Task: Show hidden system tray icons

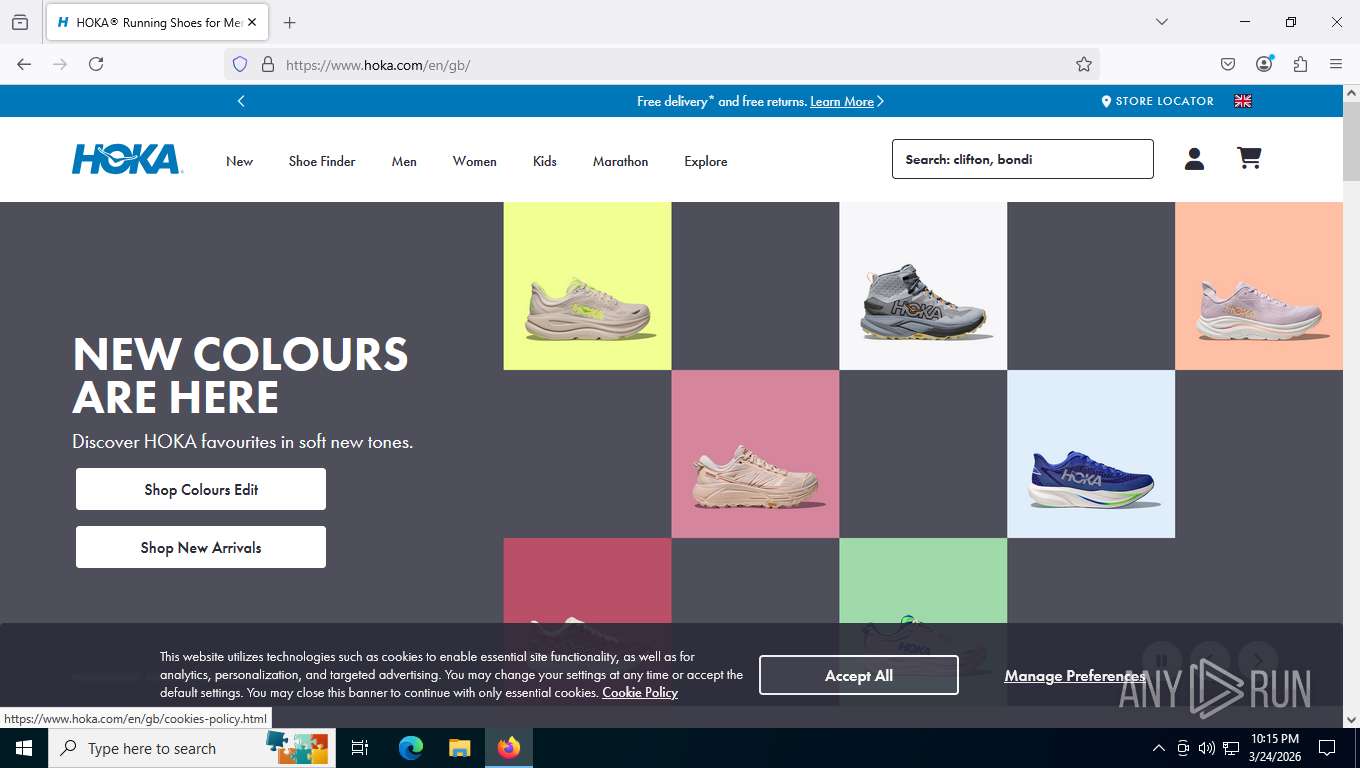Action: [1159, 748]
